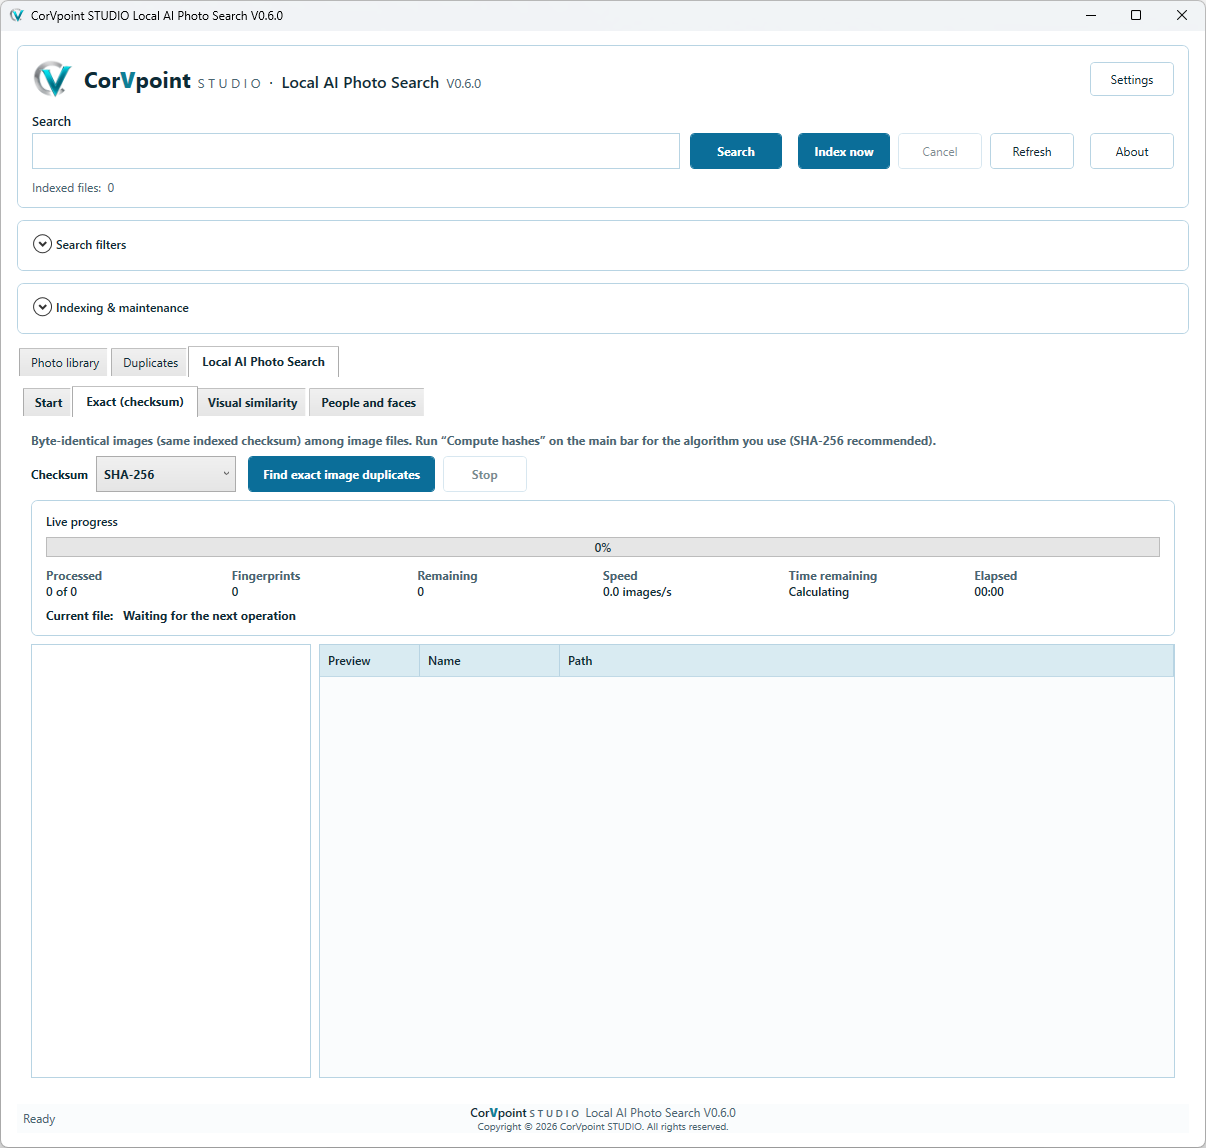Click the title bar app icon

[16, 15]
